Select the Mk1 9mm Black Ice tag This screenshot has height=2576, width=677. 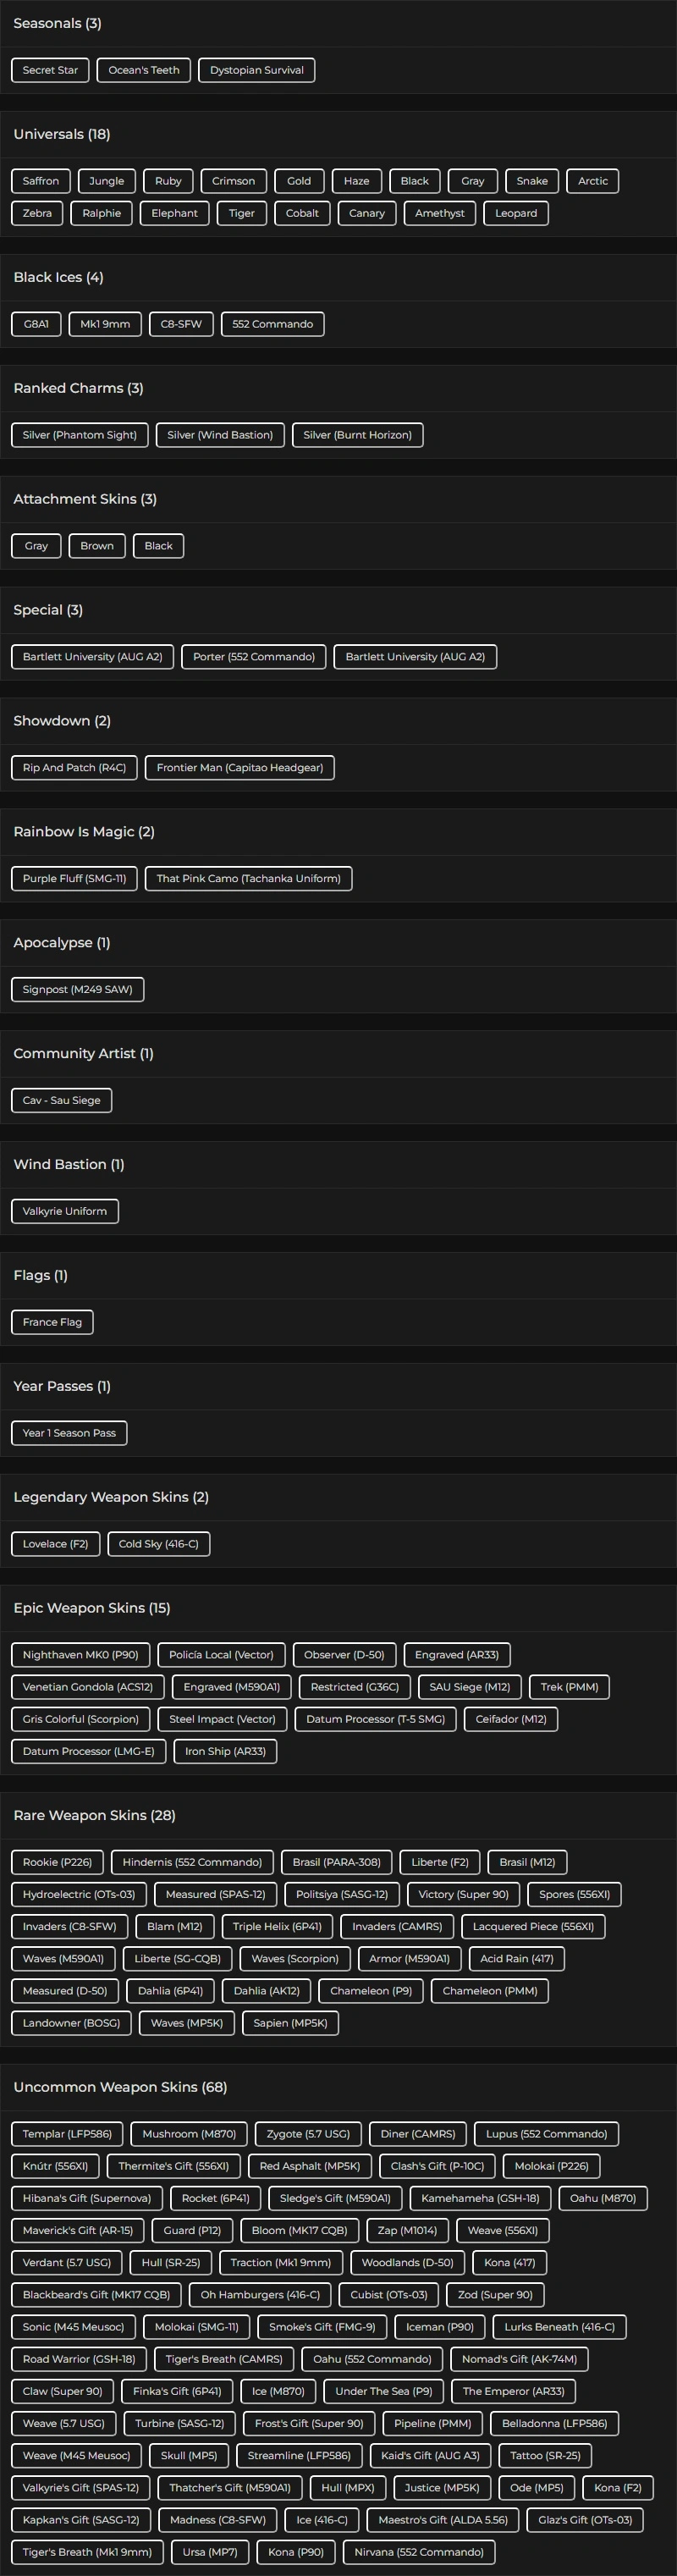pyautogui.click(x=105, y=324)
